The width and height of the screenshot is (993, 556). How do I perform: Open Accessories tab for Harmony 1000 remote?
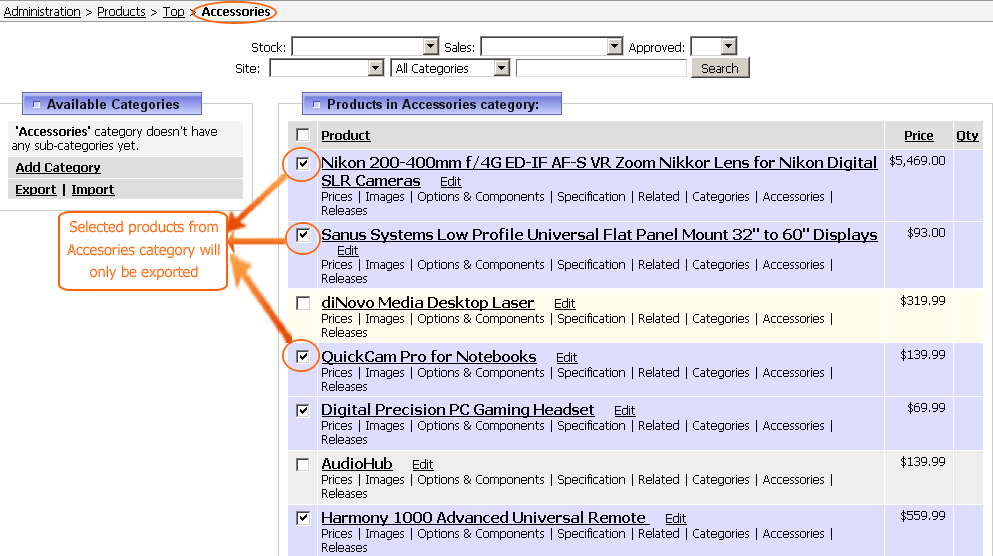click(794, 533)
